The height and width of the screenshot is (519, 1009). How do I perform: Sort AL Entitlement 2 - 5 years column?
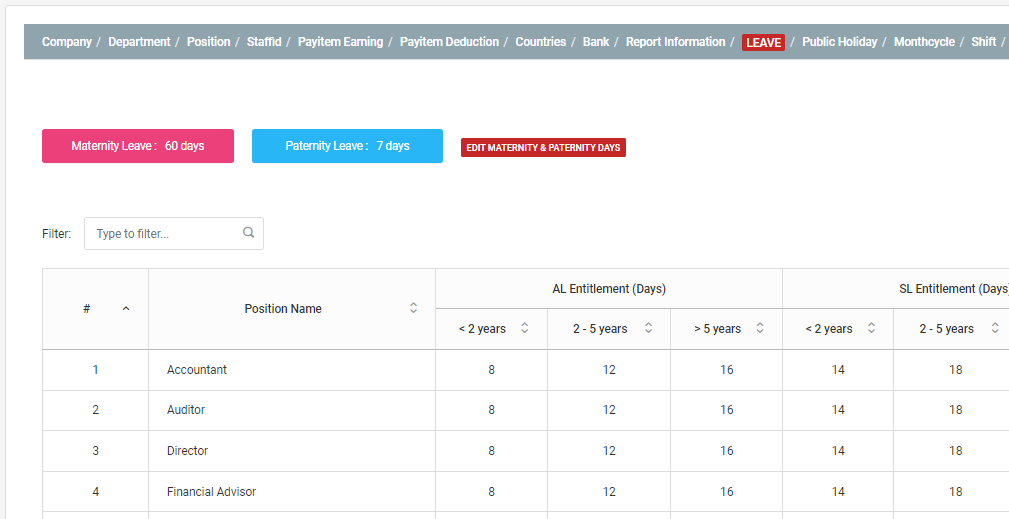pos(648,328)
